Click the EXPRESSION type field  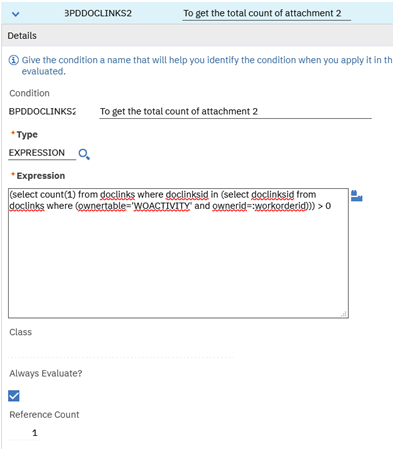click(42, 153)
